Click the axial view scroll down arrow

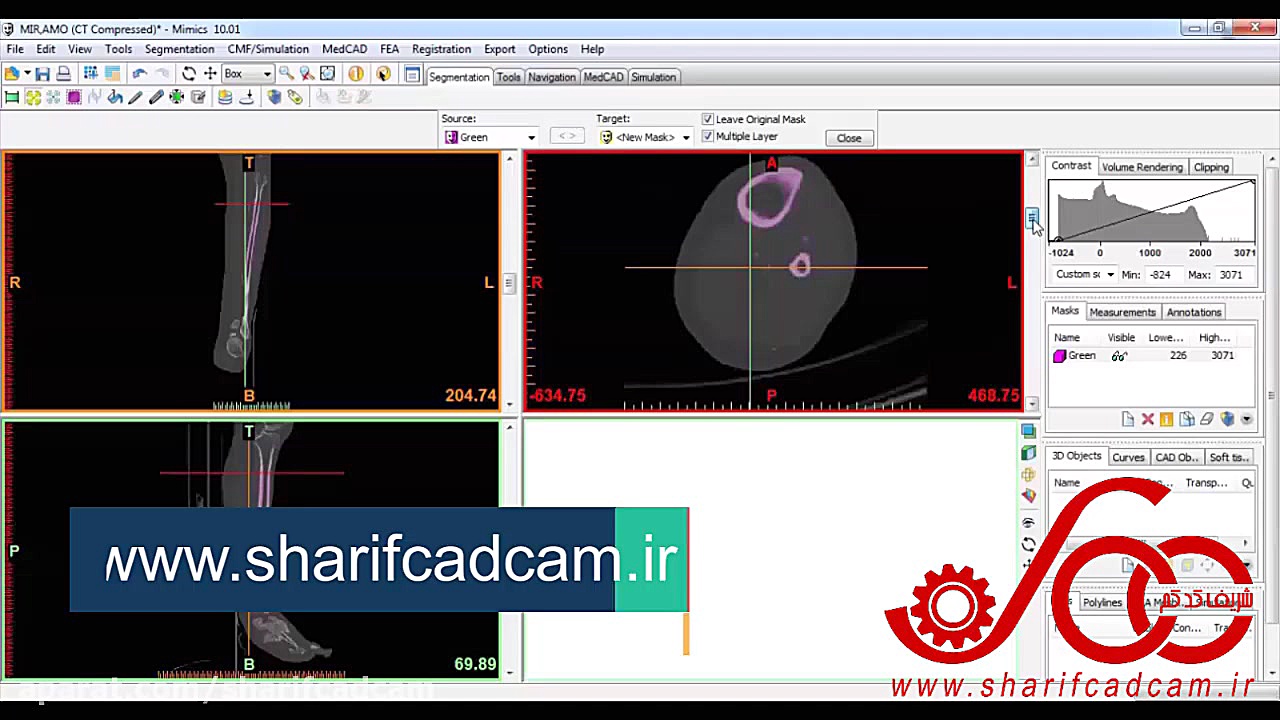pos(1032,404)
